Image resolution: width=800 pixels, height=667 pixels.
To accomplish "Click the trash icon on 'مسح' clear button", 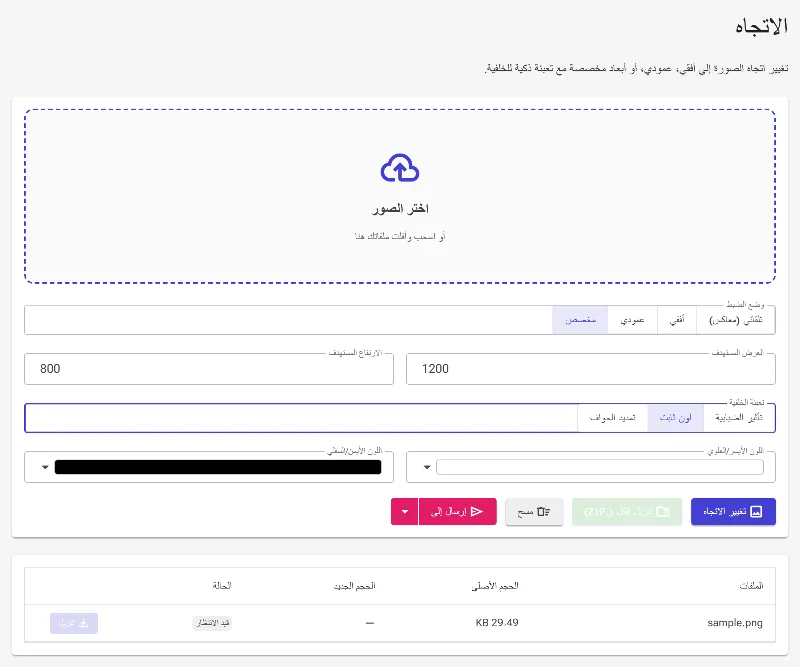I will click(544, 511).
